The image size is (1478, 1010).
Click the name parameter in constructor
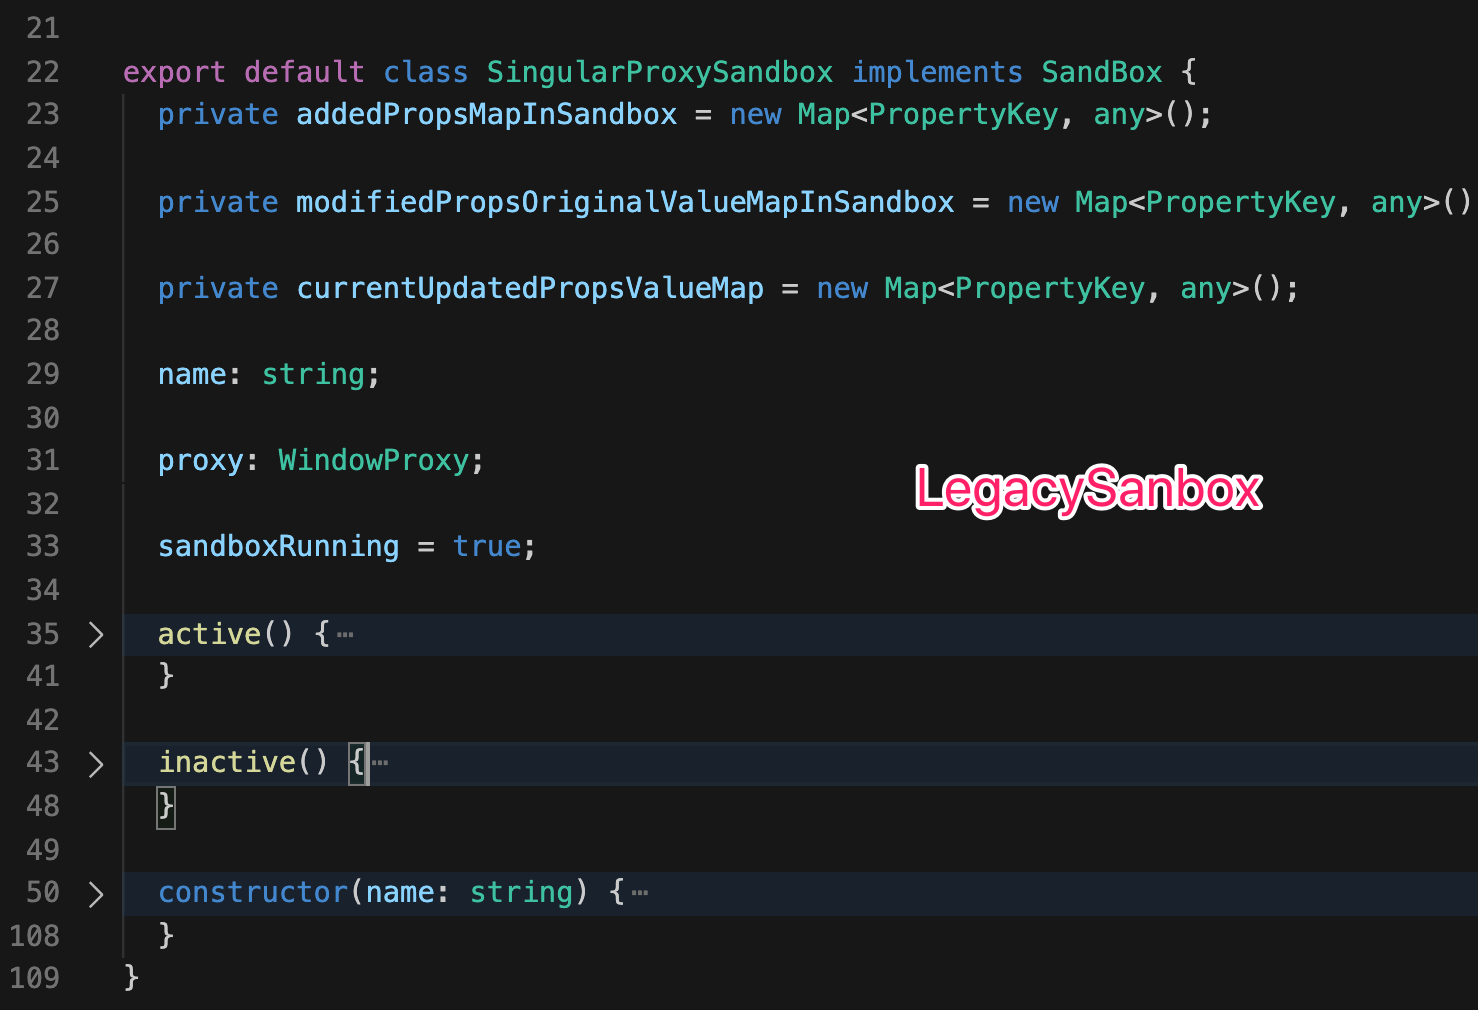pos(400,892)
